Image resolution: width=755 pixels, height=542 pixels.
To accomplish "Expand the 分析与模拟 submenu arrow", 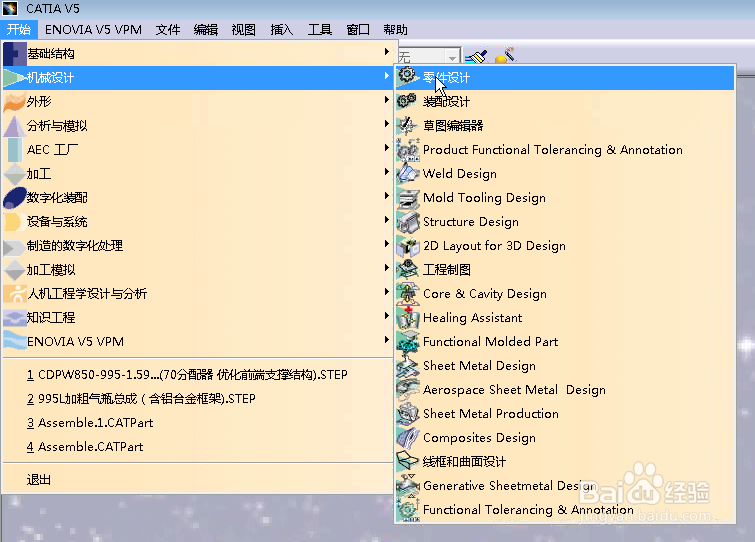I will point(387,124).
